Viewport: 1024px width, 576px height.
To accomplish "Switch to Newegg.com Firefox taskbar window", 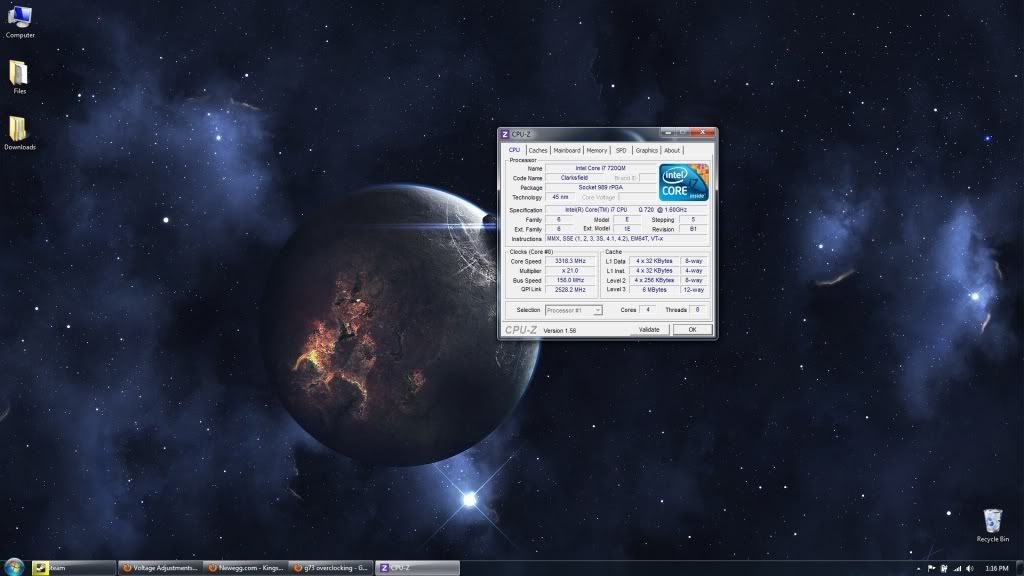I will (246, 568).
